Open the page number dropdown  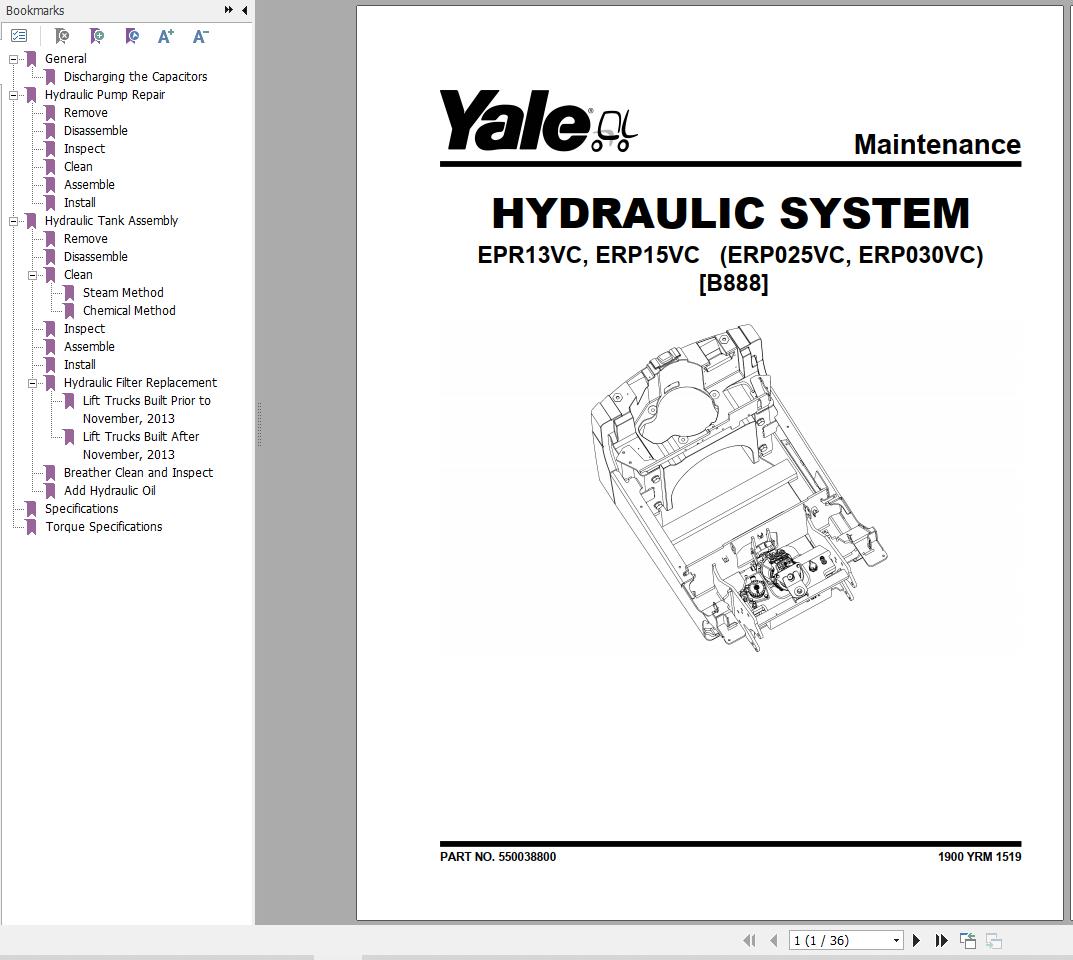point(896,940)
